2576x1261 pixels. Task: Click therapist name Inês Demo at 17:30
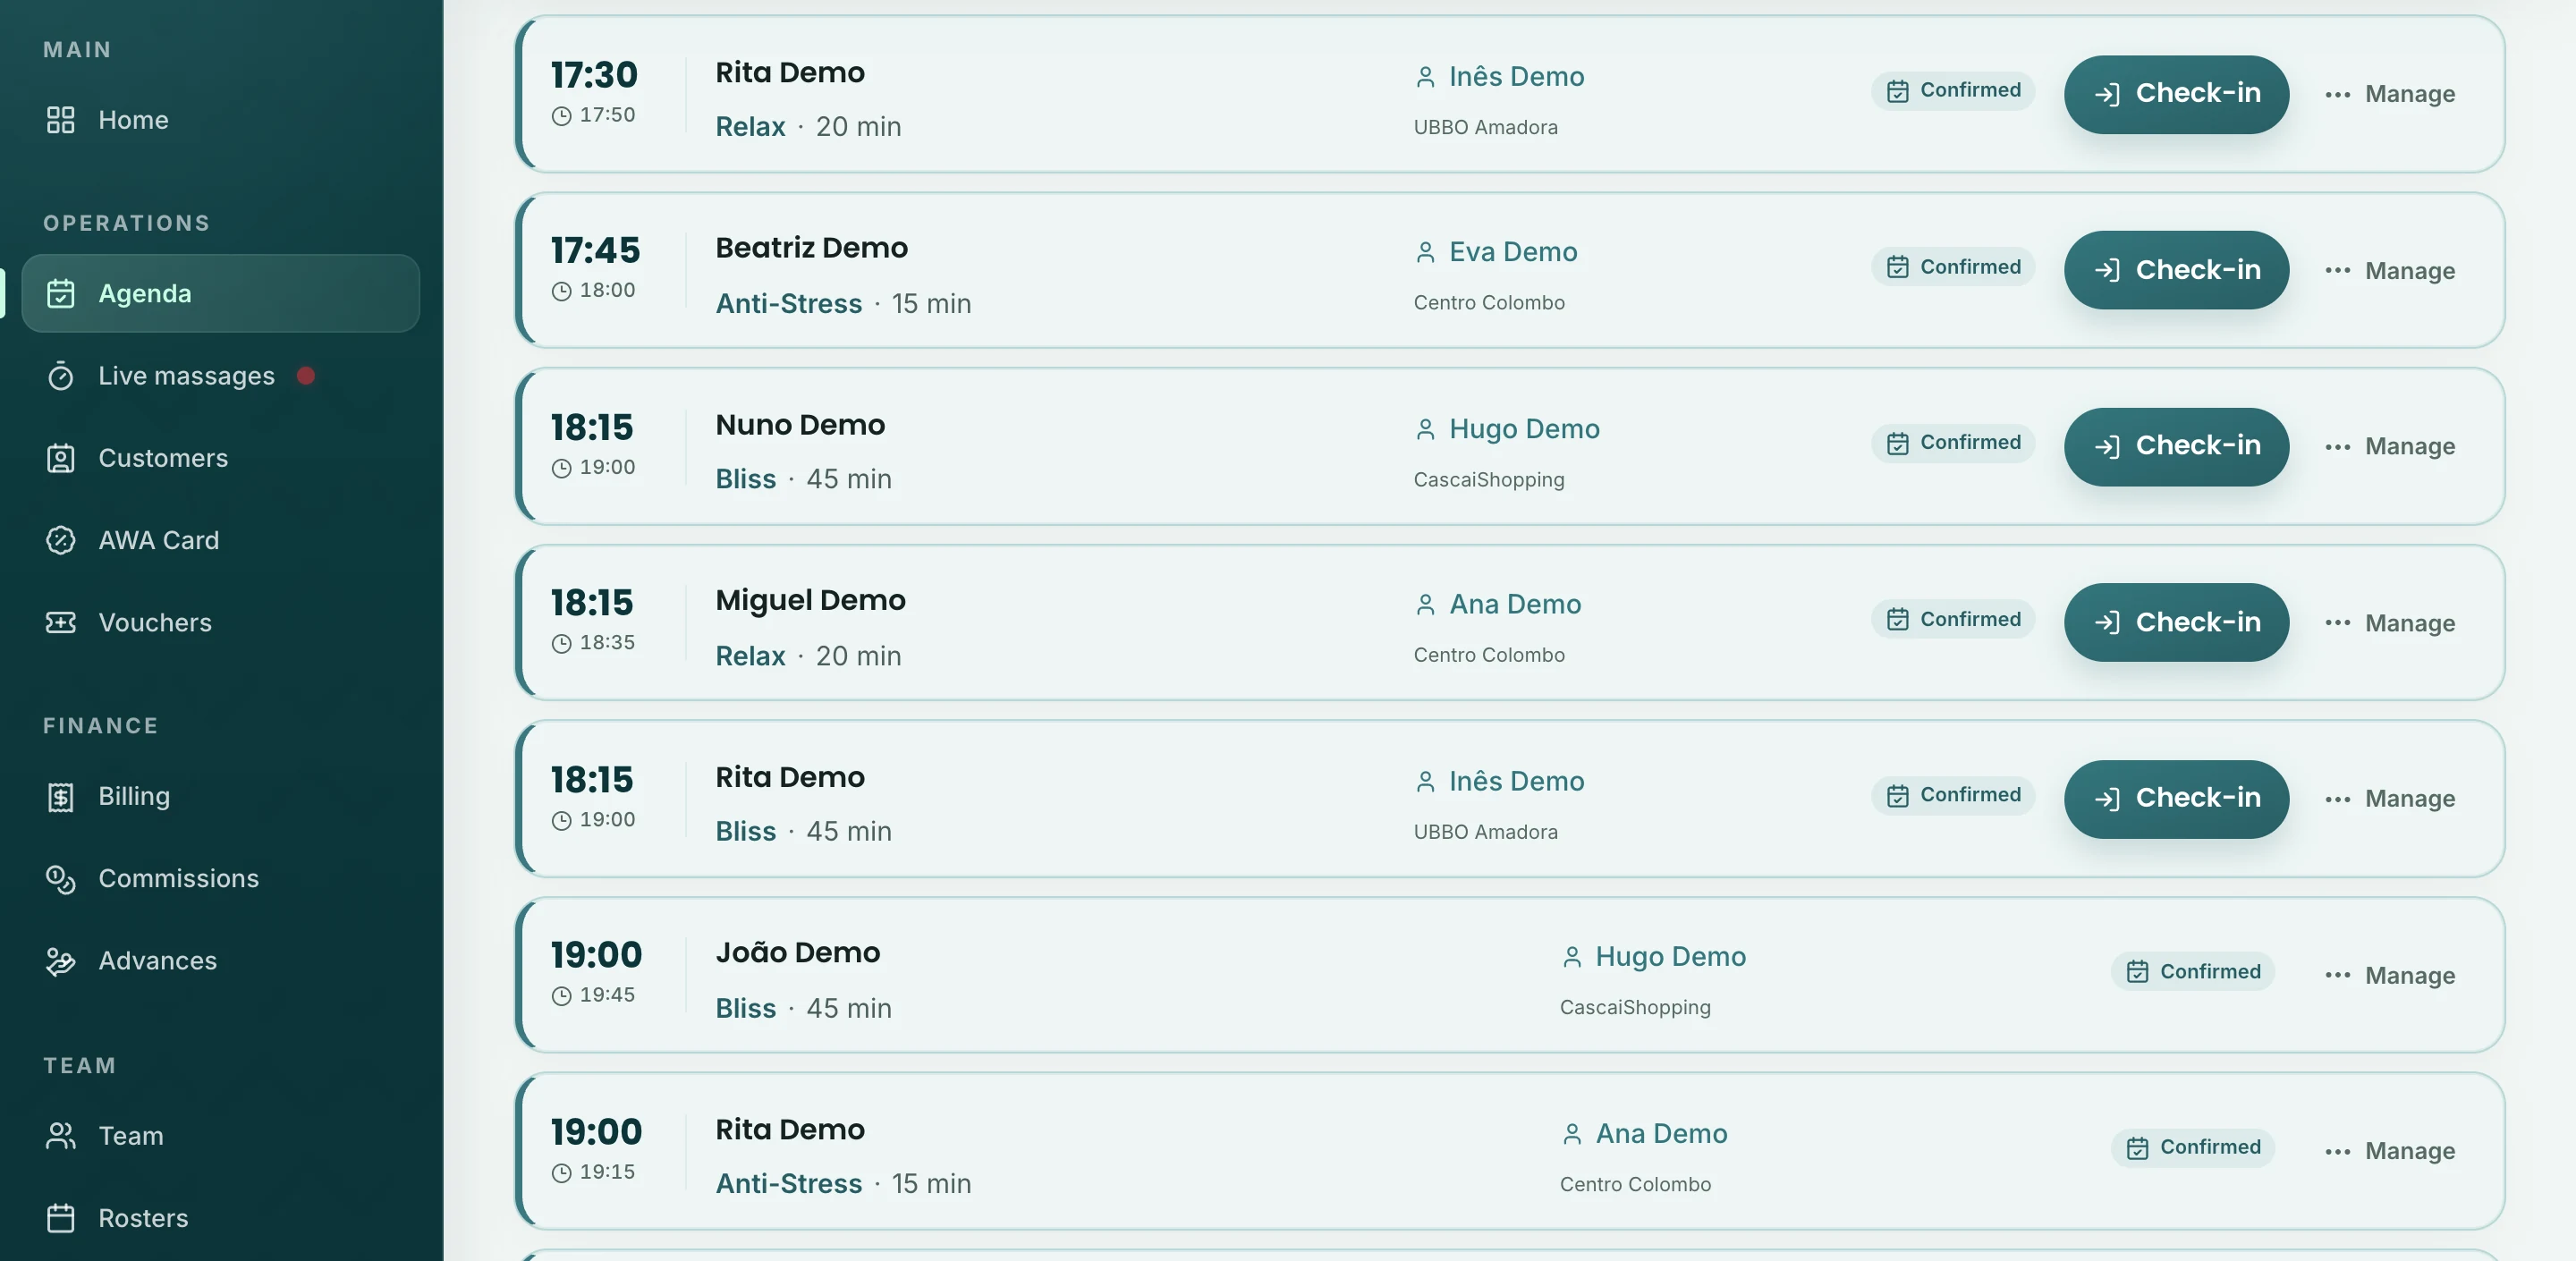[1516, 76]
